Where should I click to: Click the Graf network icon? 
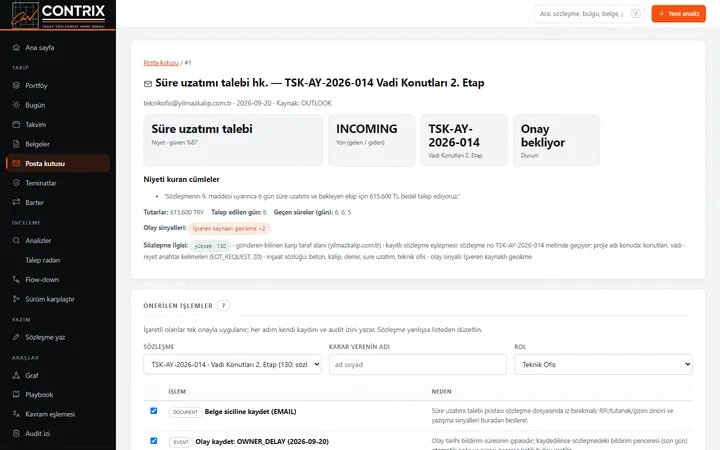point(16,375)
